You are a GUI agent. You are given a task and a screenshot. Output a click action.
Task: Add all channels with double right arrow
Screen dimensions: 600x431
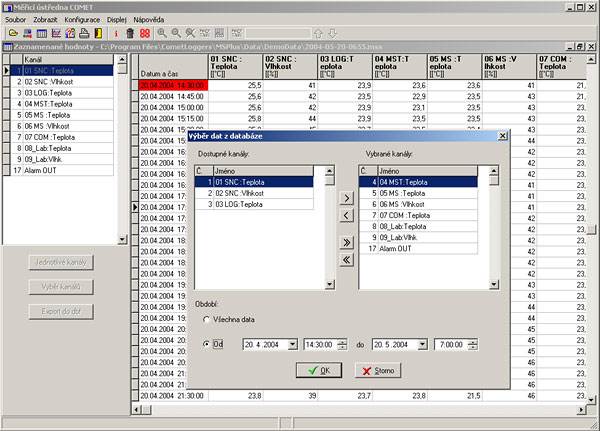point(347,242)
